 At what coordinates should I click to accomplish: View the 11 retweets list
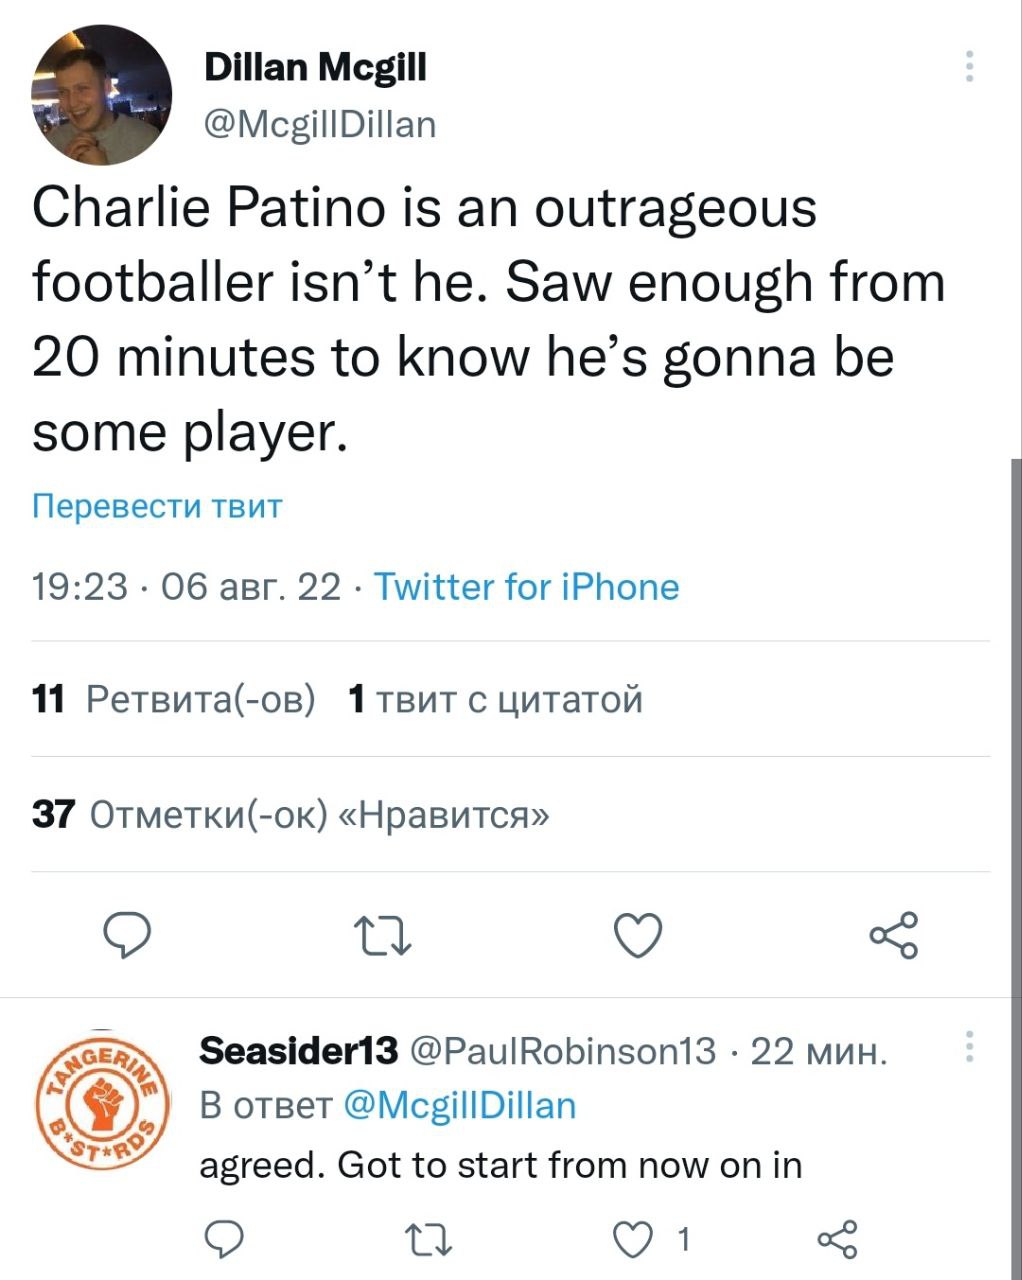(x=174, y=699)
